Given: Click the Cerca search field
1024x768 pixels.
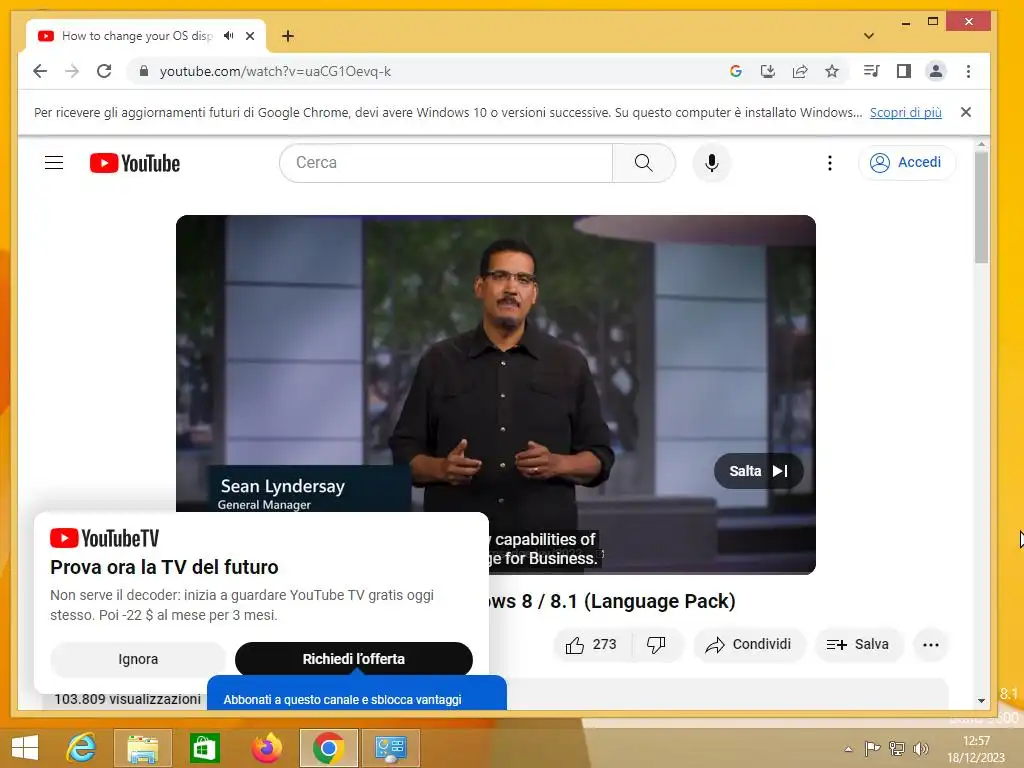Looking at the screenshot, I should click(x=446, y=163).
